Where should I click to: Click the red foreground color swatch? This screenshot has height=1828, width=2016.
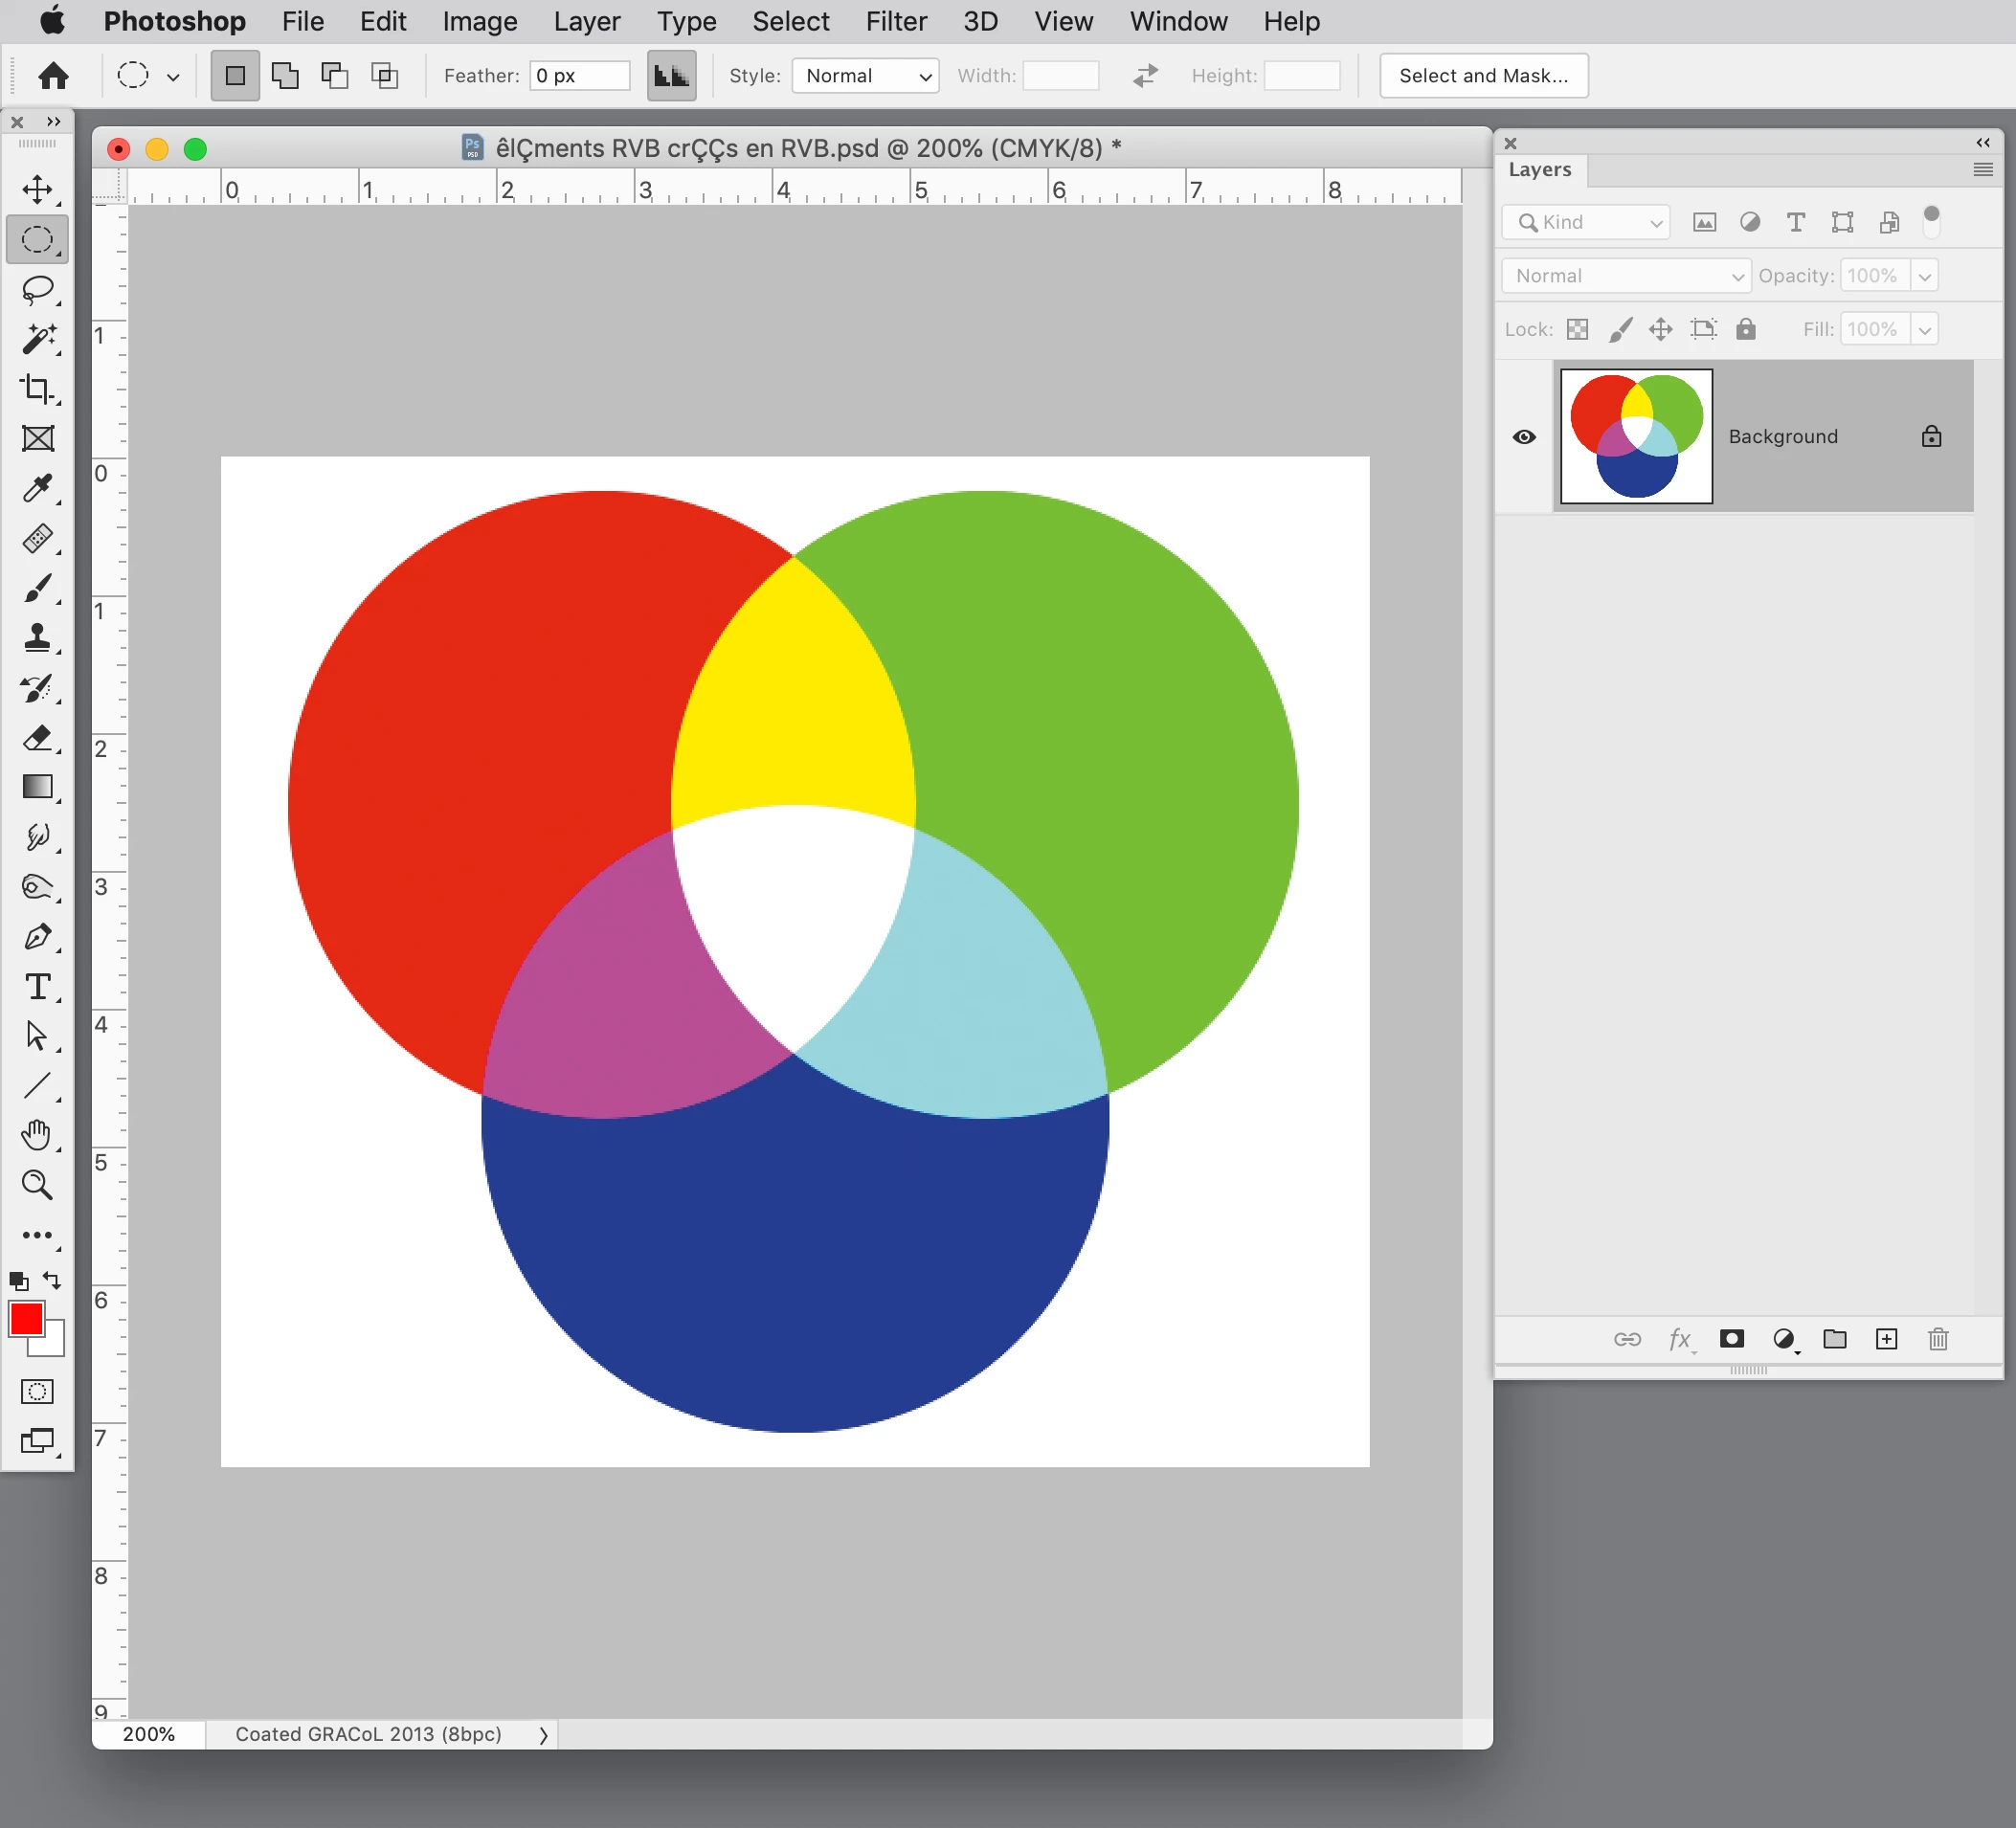25,1319
